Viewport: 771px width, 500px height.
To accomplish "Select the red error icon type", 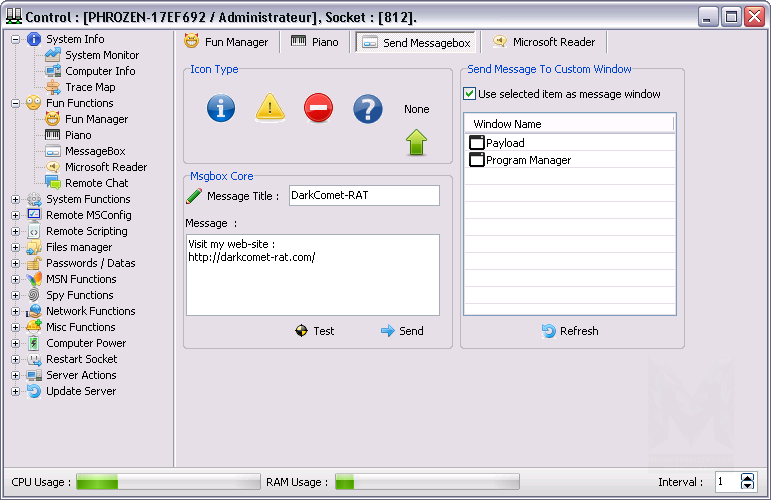I will (x=318, y=108).
